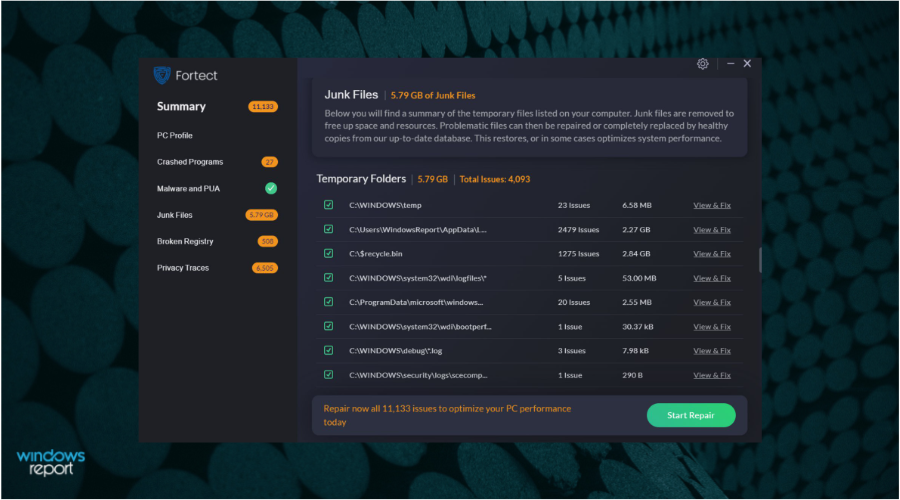900x500 pixels.
Task: Open the Malware and PUA section
Action: pyautogui.click(x=188, y=188)
